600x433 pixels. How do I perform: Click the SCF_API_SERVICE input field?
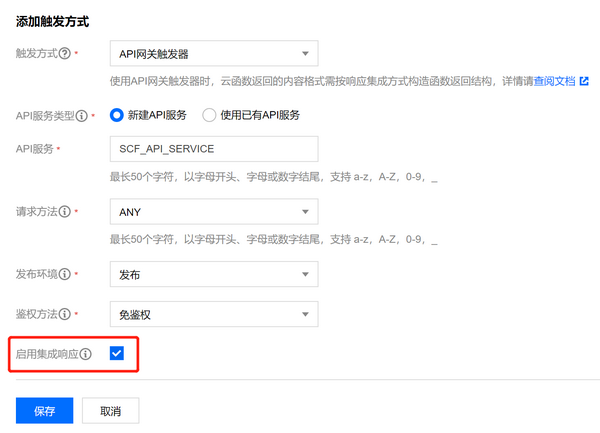click(x=214, y=149)
